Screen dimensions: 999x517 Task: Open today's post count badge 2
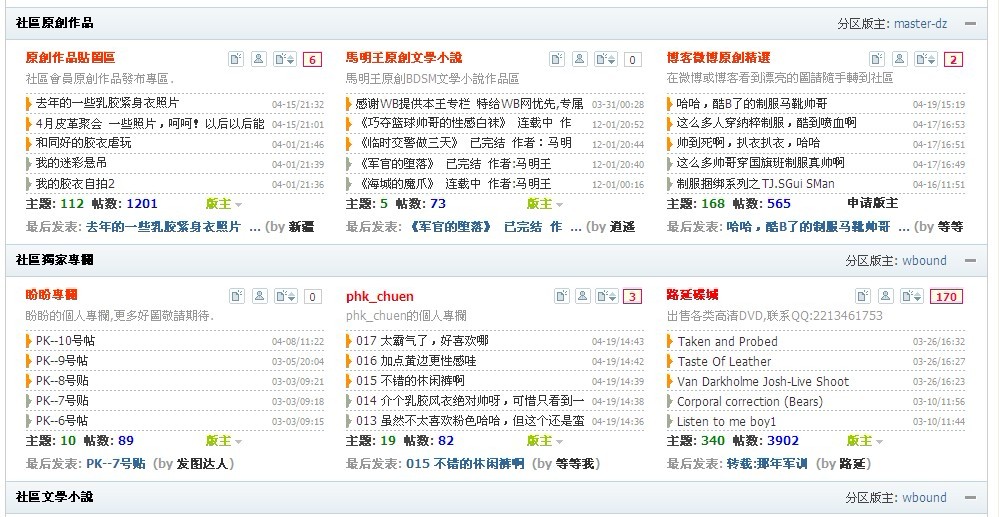[953, 60]
